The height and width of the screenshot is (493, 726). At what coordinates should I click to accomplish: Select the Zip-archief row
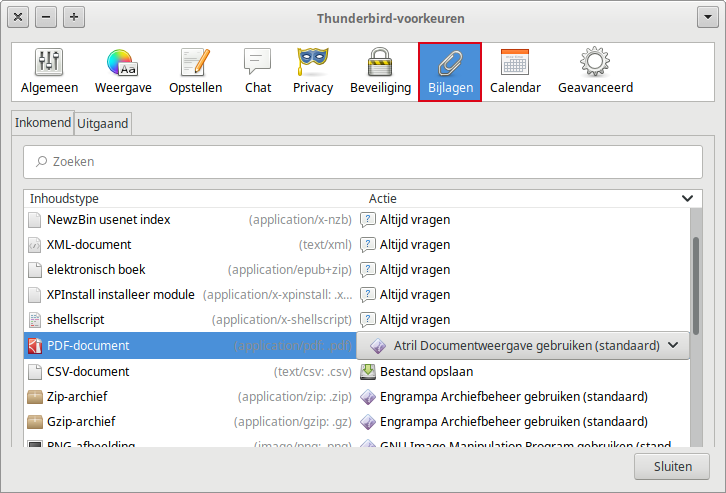coord(357,397)
